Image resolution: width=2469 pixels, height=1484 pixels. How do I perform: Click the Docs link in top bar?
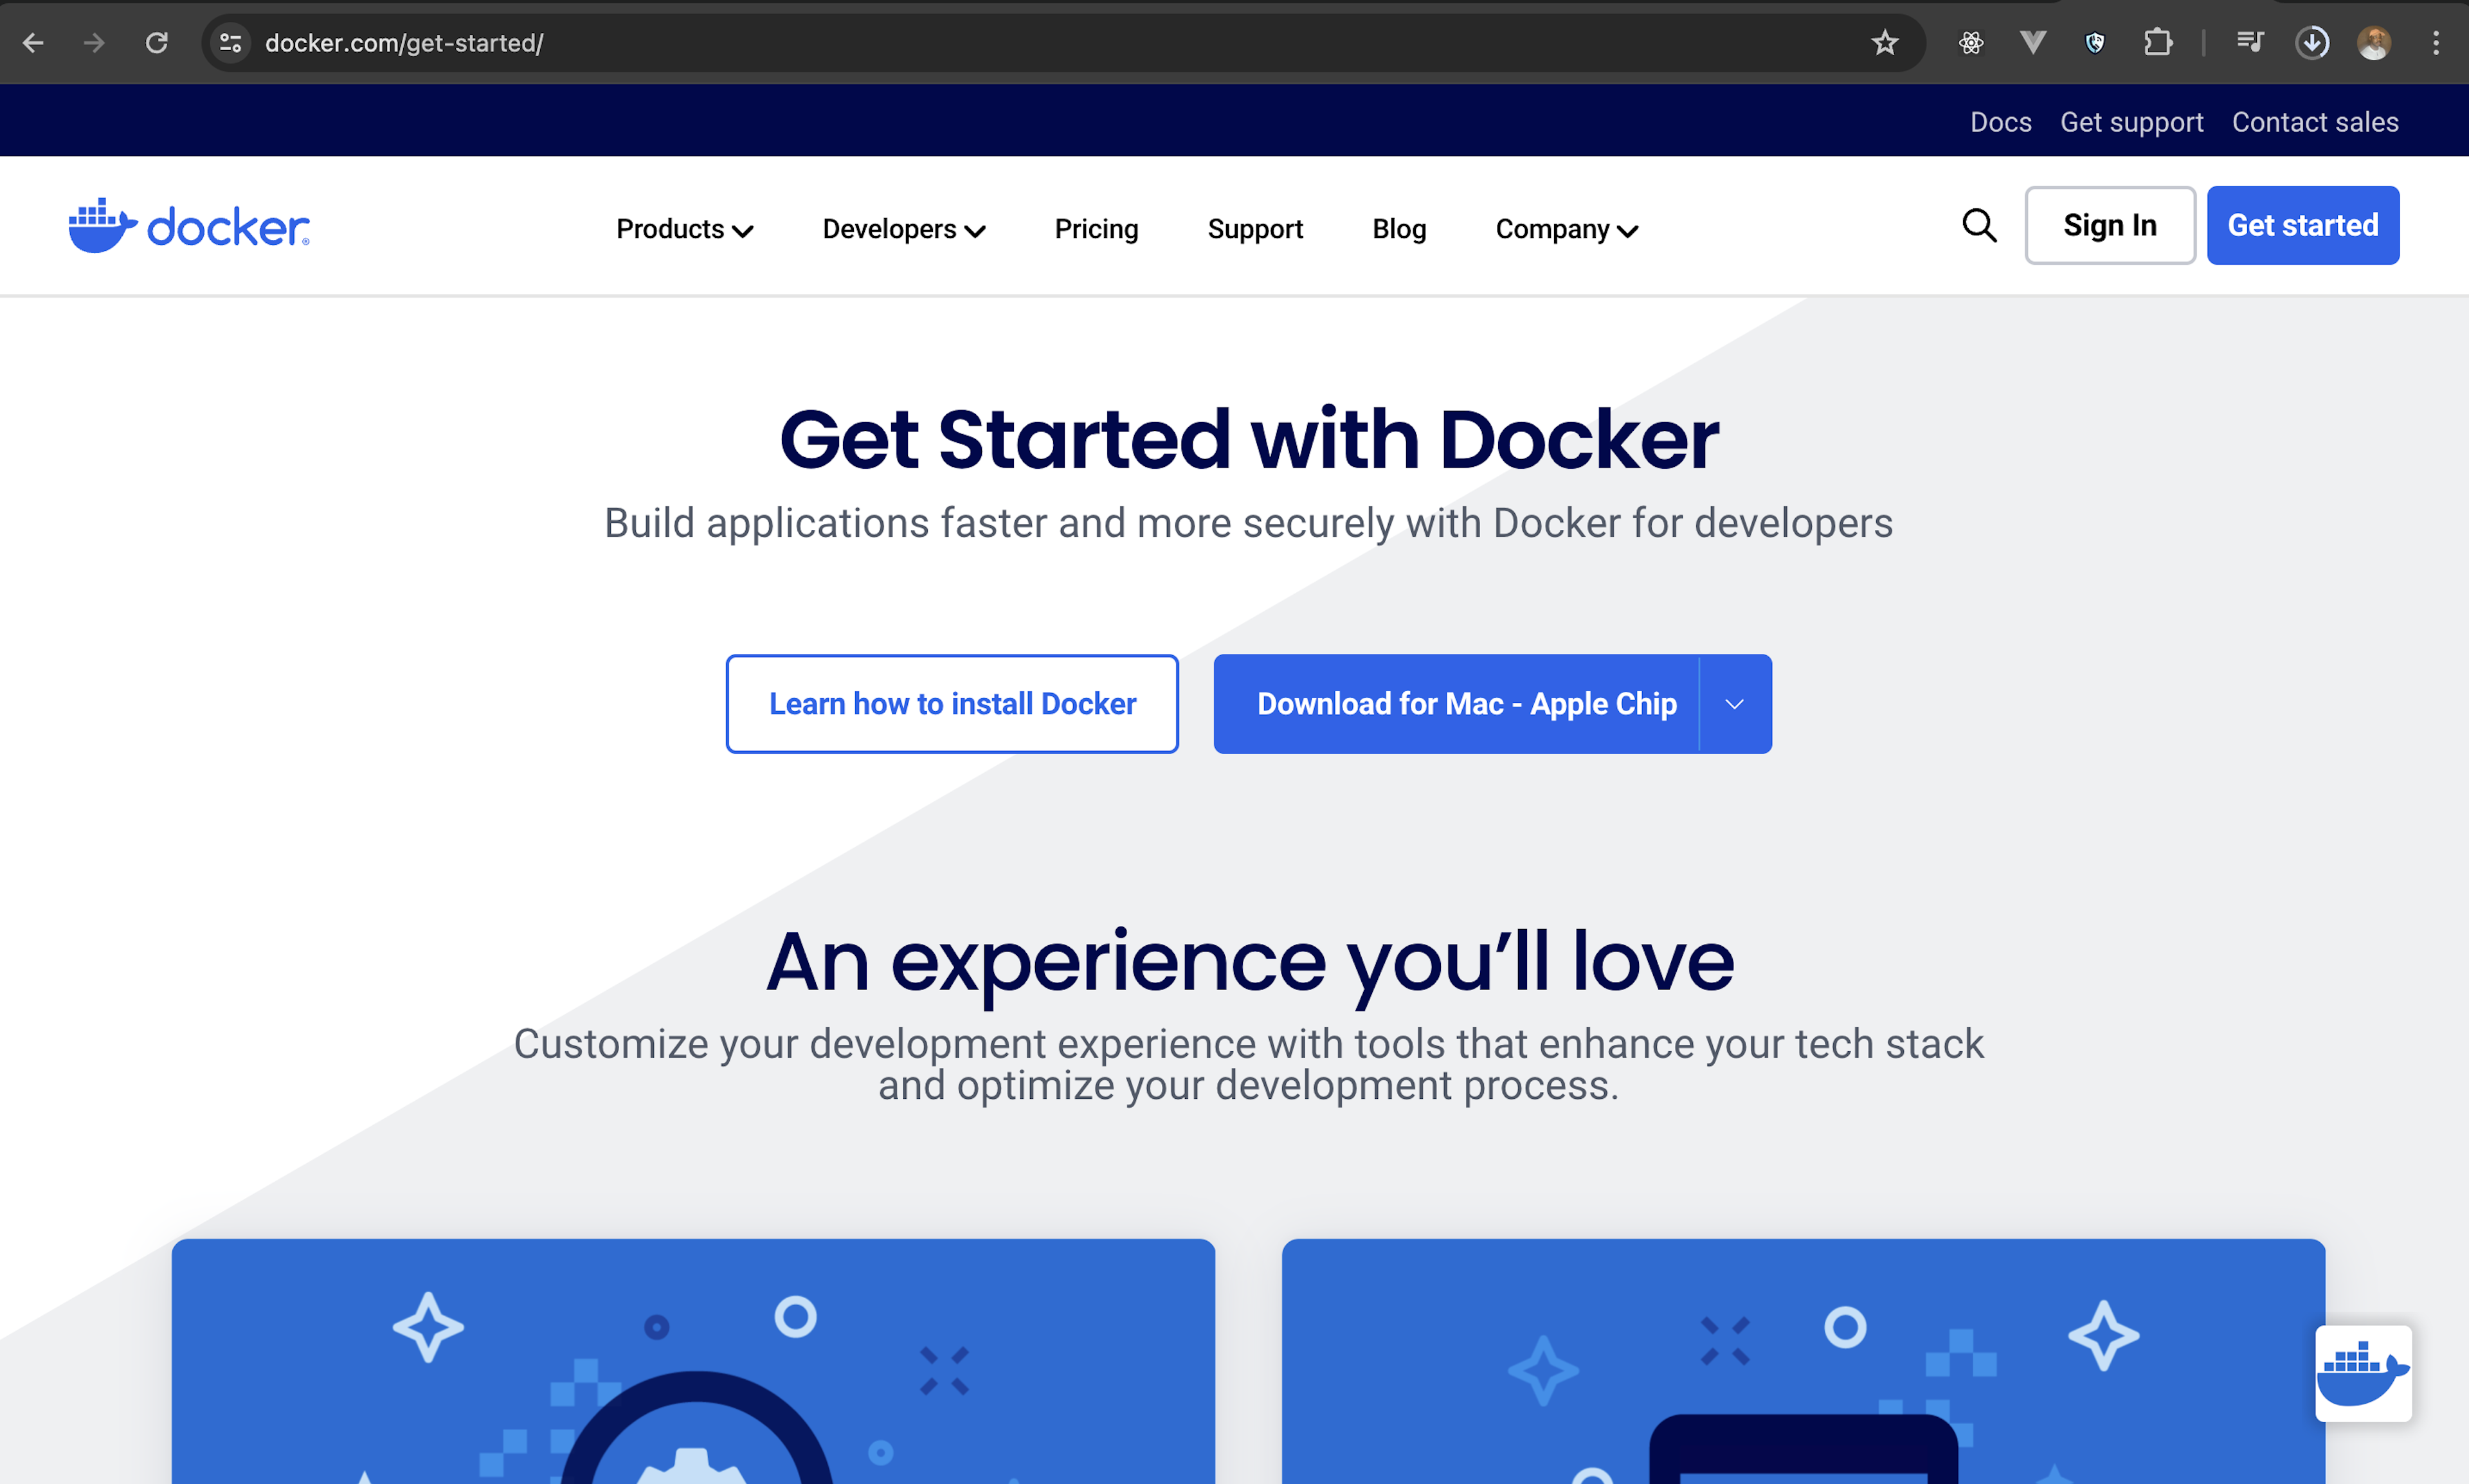click(2000, 120)
